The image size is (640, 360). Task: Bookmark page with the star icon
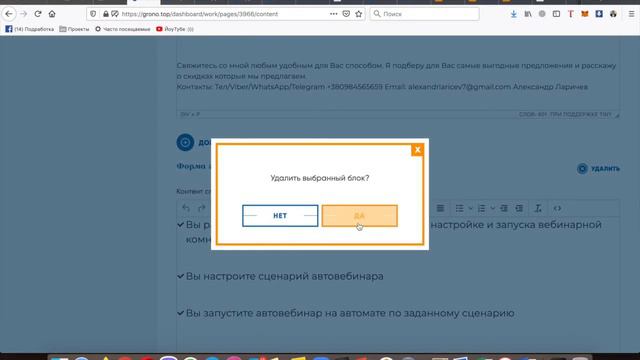[x=359, y=14]
